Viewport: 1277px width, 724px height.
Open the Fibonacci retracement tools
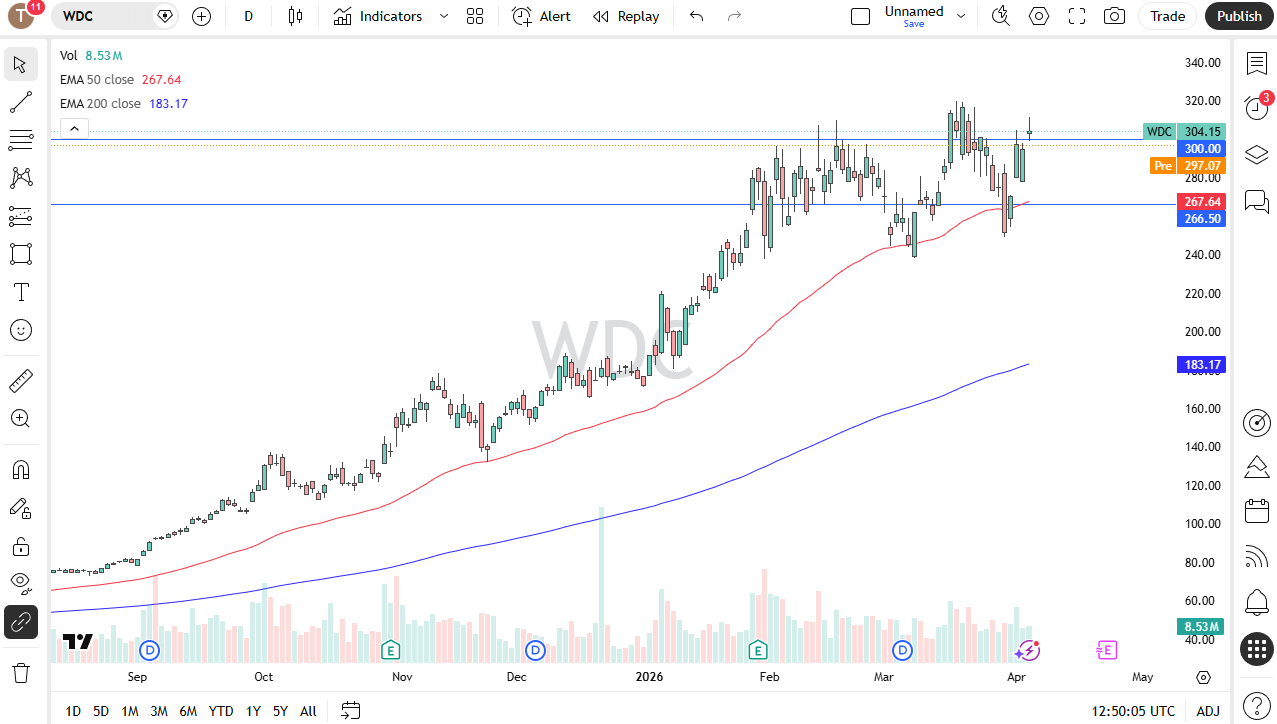coord(21,140)
